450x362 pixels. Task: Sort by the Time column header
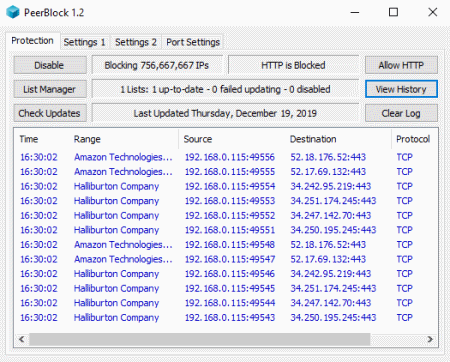(x=42, y=139)
